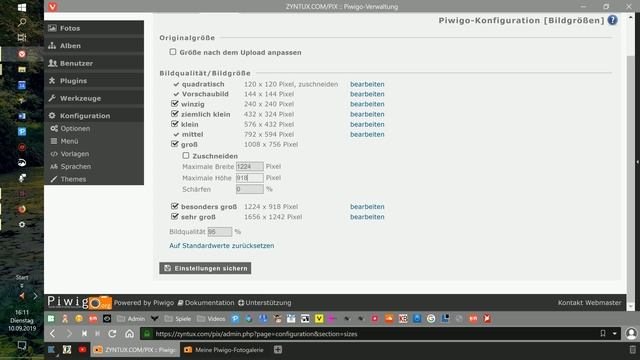640x360 pixels.
Task: Enable 'Größe nach dem Upload anpassen' checkbox
Action: pyautogui.click(x=173, y=52)
